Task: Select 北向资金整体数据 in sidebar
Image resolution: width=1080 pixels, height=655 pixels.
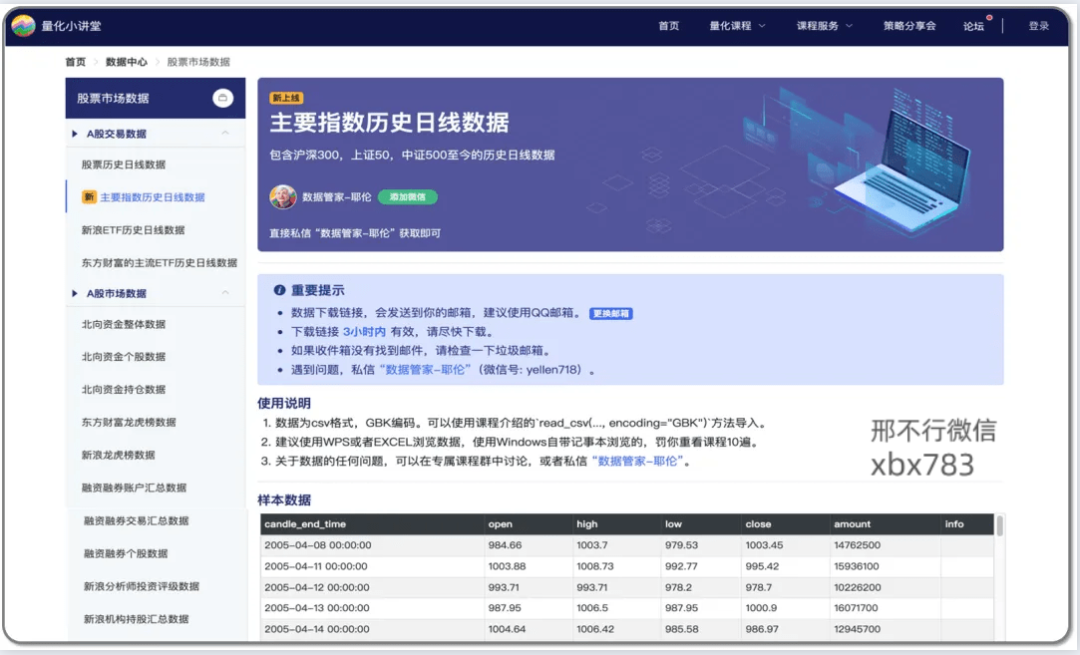Action: click(x=123, y=324)
